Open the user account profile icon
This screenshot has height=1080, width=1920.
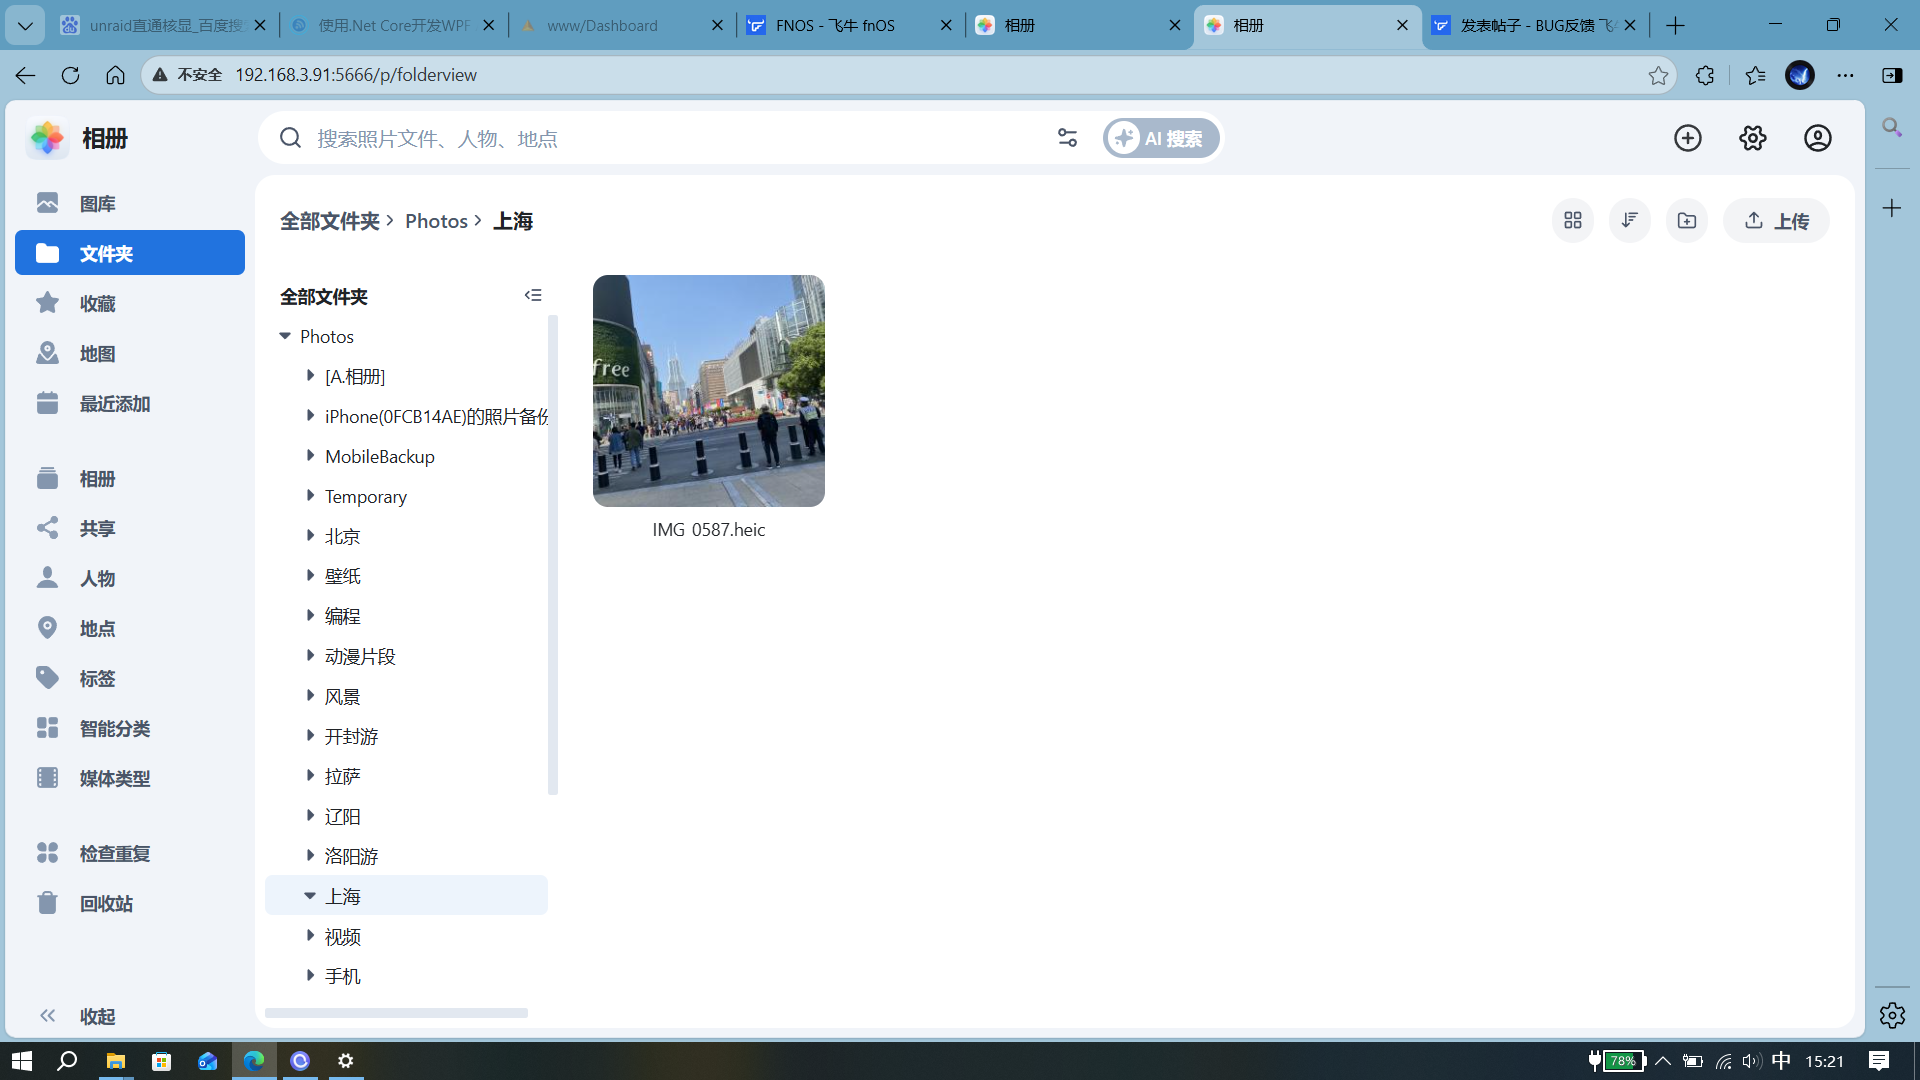[1818, 138]
